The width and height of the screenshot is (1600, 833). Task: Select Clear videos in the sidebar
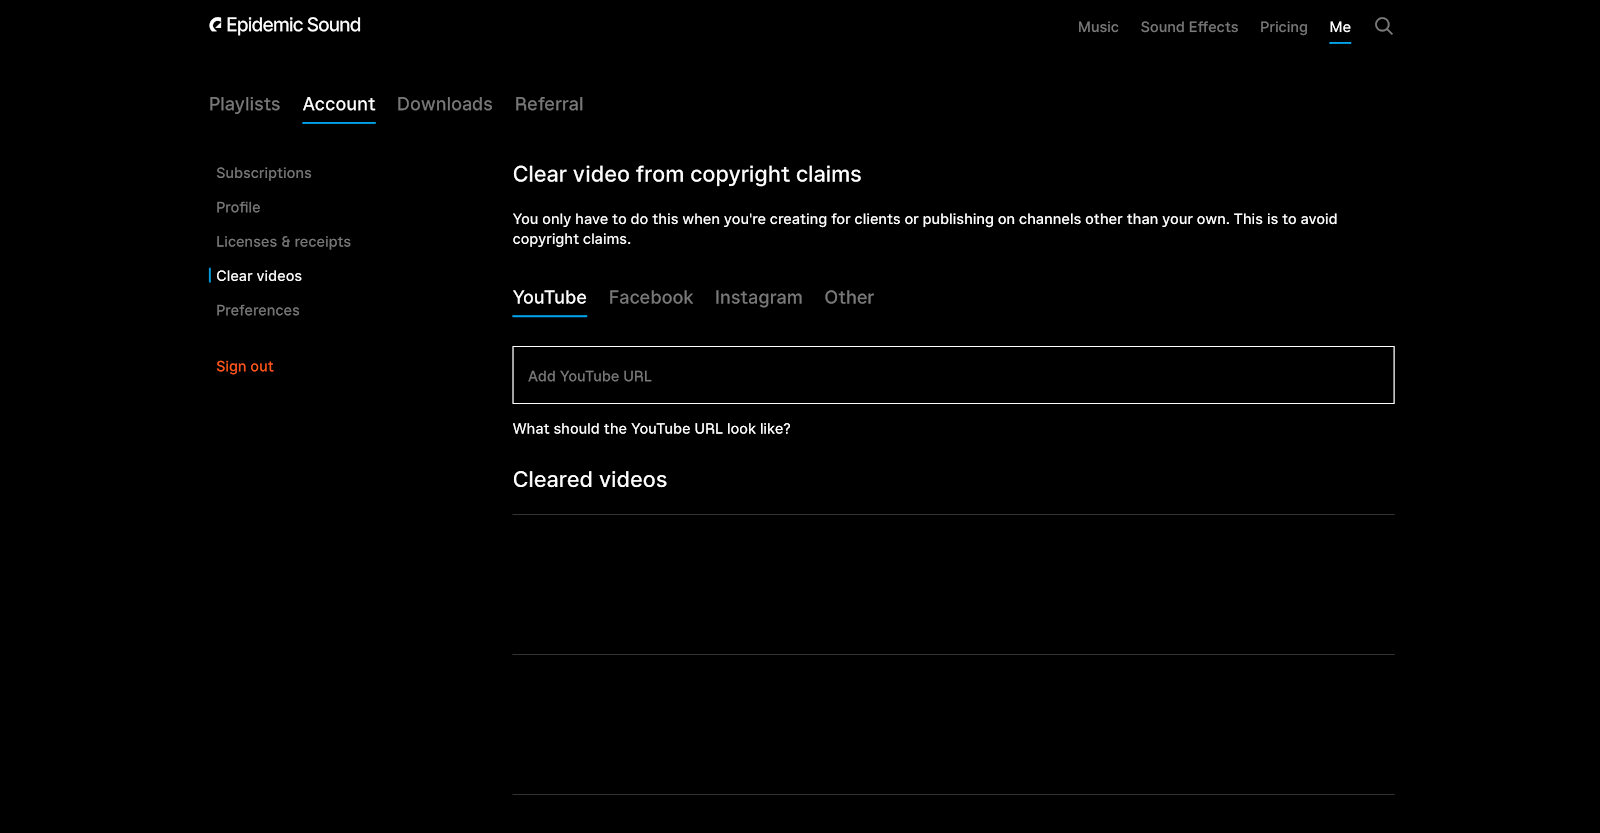pos(259,276)
